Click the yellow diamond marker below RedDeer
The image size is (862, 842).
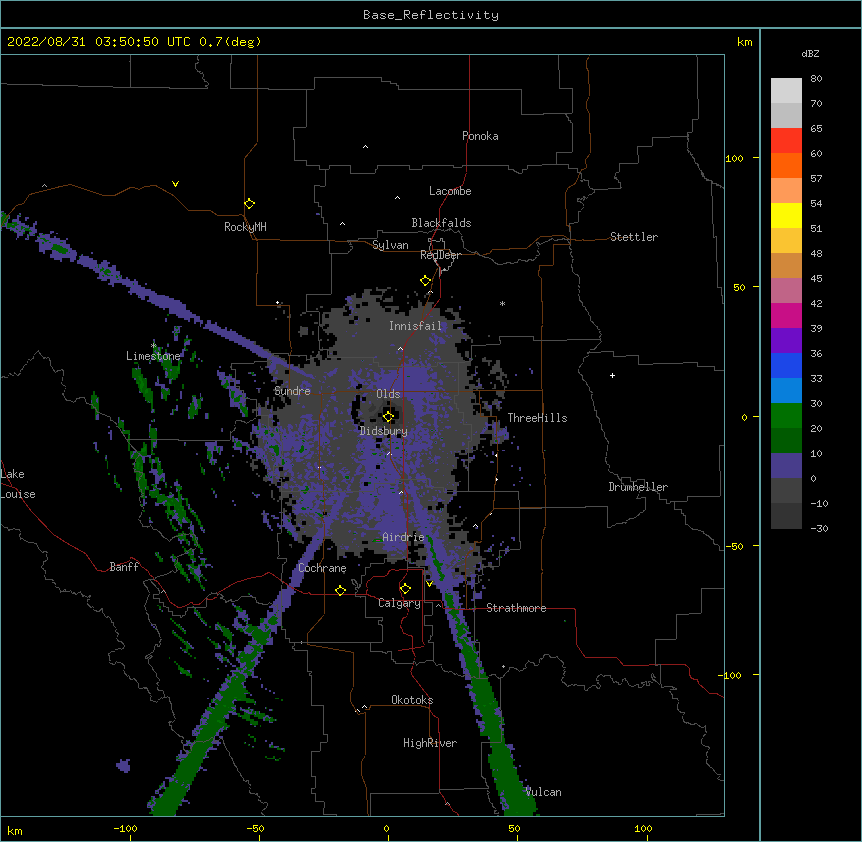click(425, 281)
